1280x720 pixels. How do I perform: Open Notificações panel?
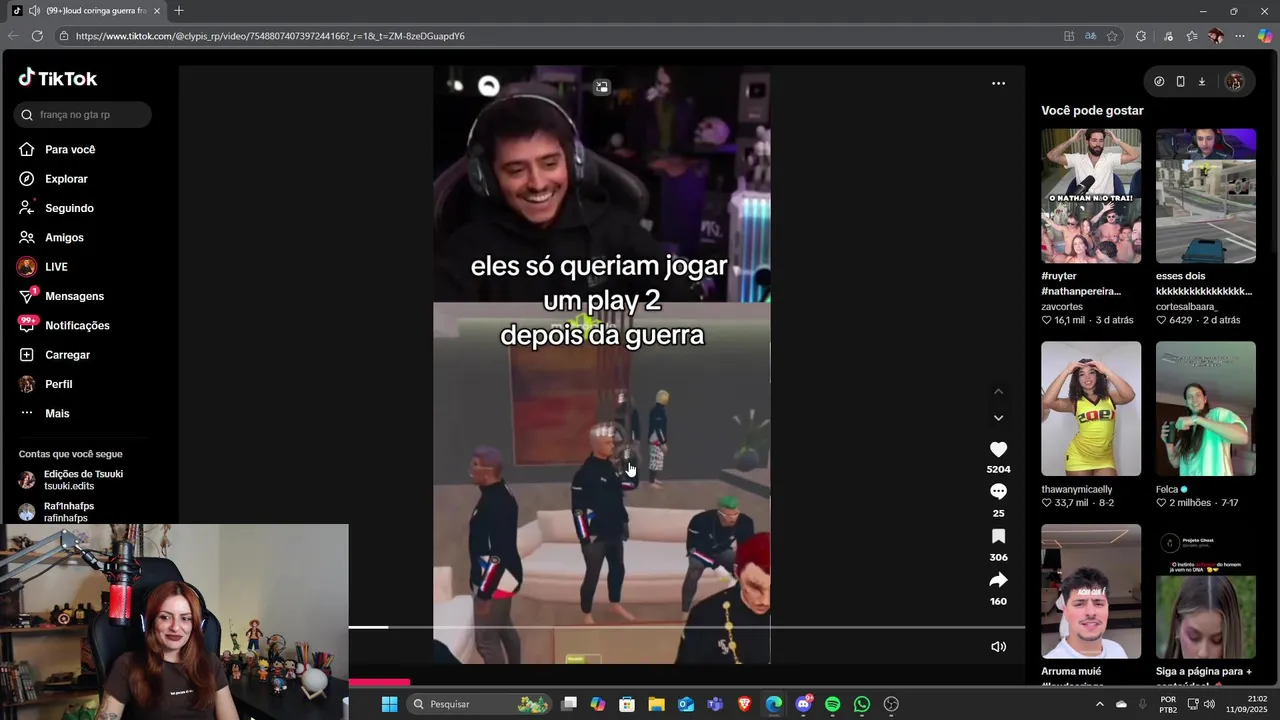[x=64, y=325]
